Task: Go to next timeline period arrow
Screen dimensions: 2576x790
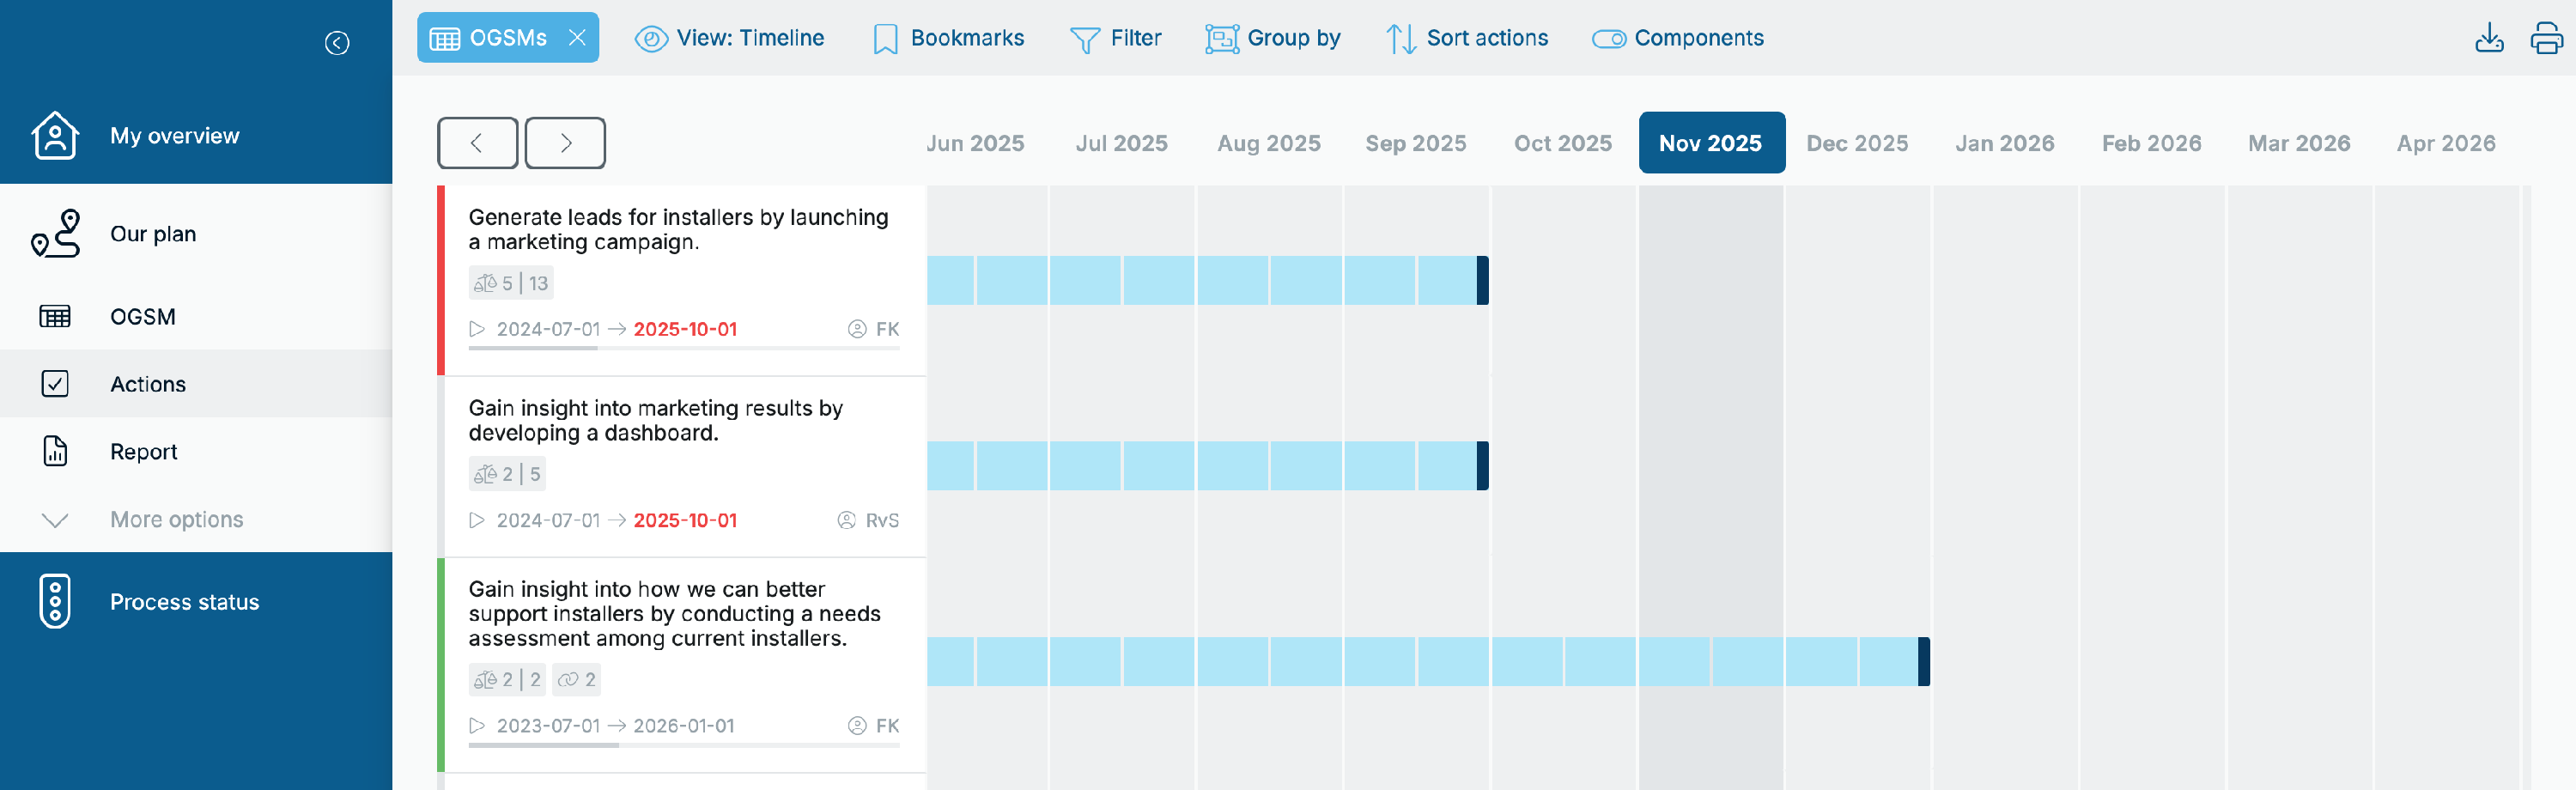Action: point(565,143)
